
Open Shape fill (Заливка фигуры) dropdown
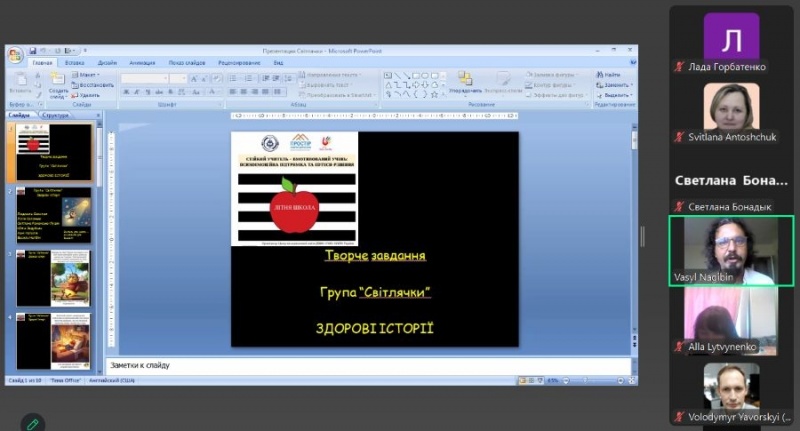point(552,74)
